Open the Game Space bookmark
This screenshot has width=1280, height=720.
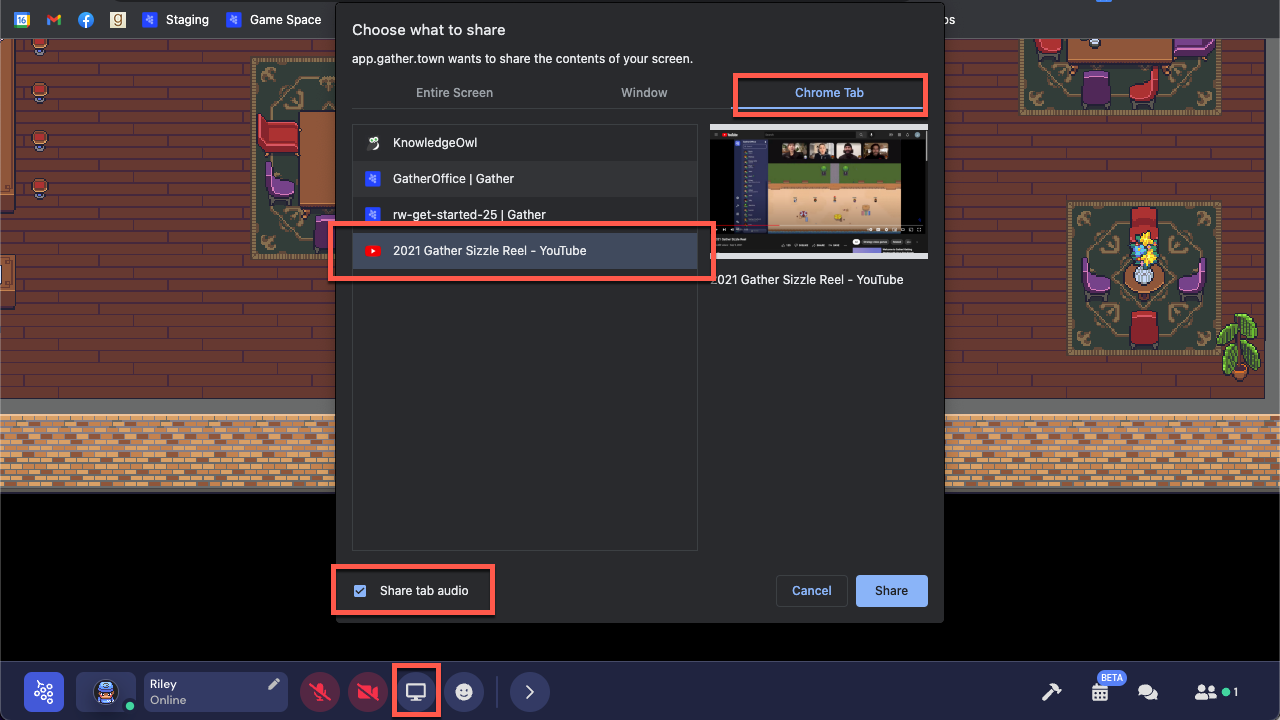(x=274, y=19)
